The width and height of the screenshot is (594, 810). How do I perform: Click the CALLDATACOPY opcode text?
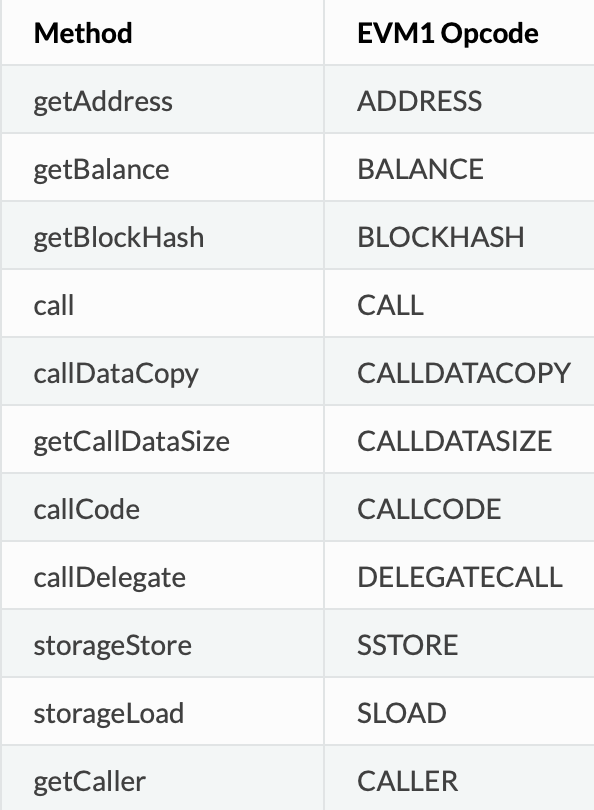tap(464, 373)
